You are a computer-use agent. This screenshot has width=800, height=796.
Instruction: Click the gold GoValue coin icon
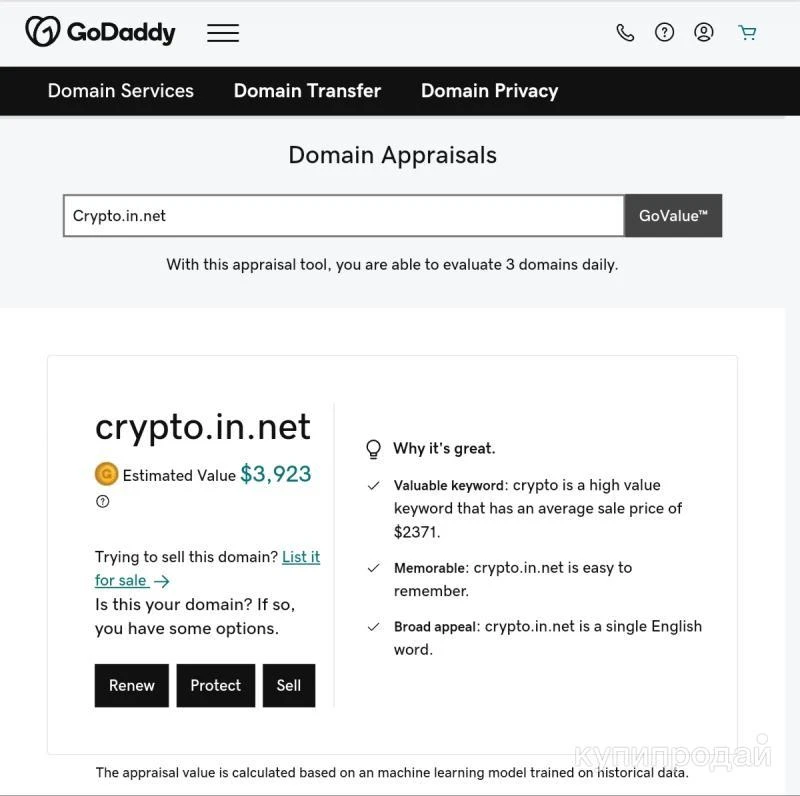pos(106,474)
